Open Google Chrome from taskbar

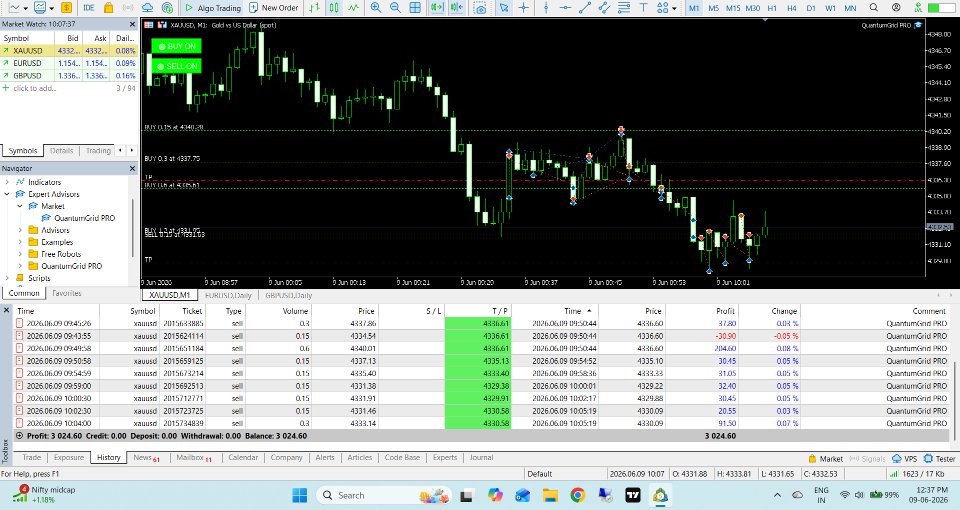577,495
